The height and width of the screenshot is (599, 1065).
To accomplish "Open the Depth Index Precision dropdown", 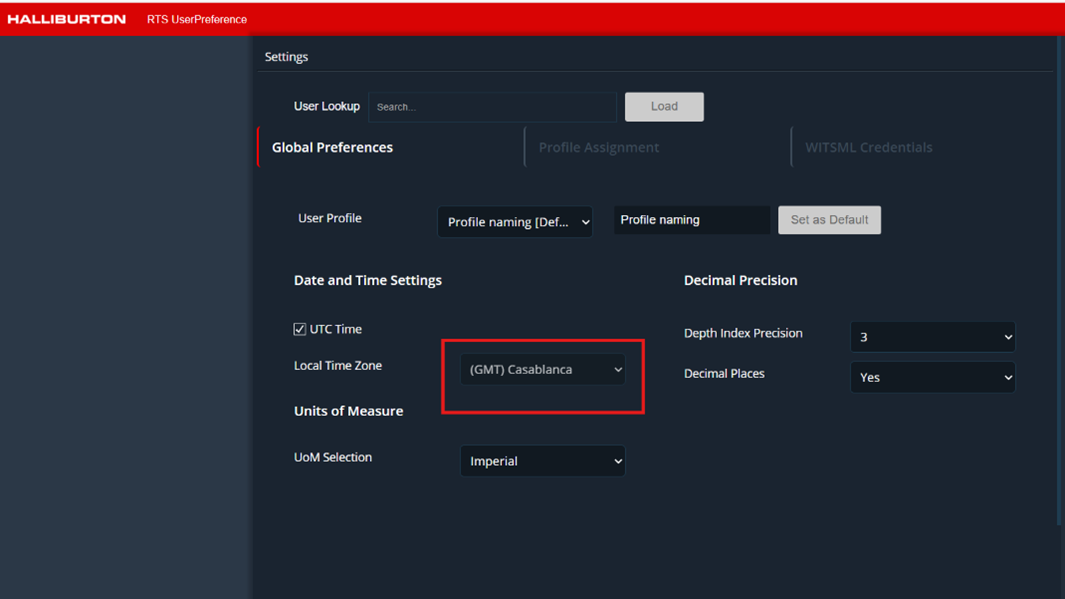I will (x=932, y=337).
